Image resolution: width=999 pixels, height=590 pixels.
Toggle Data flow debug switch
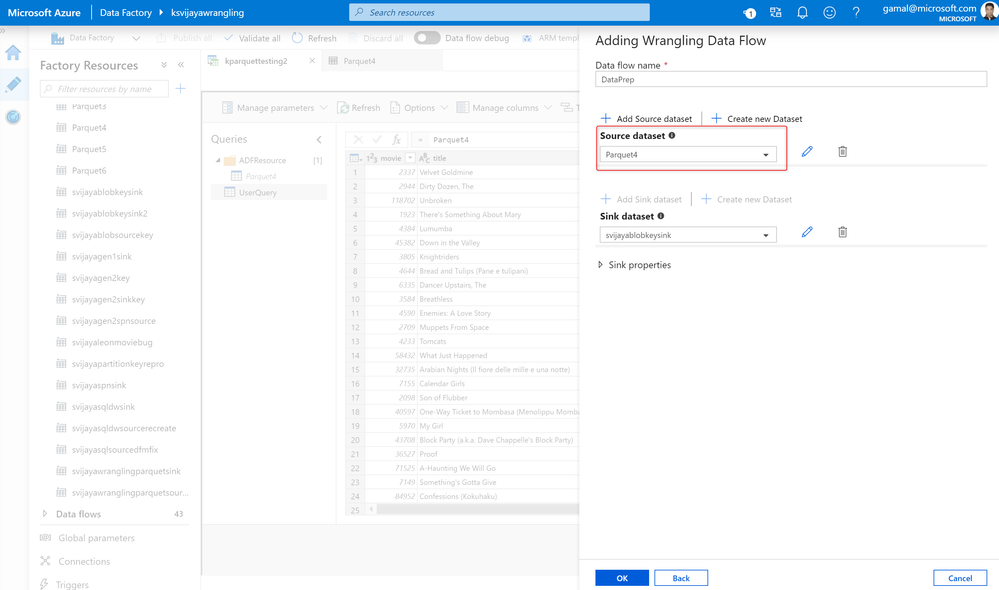coord(427,38)
